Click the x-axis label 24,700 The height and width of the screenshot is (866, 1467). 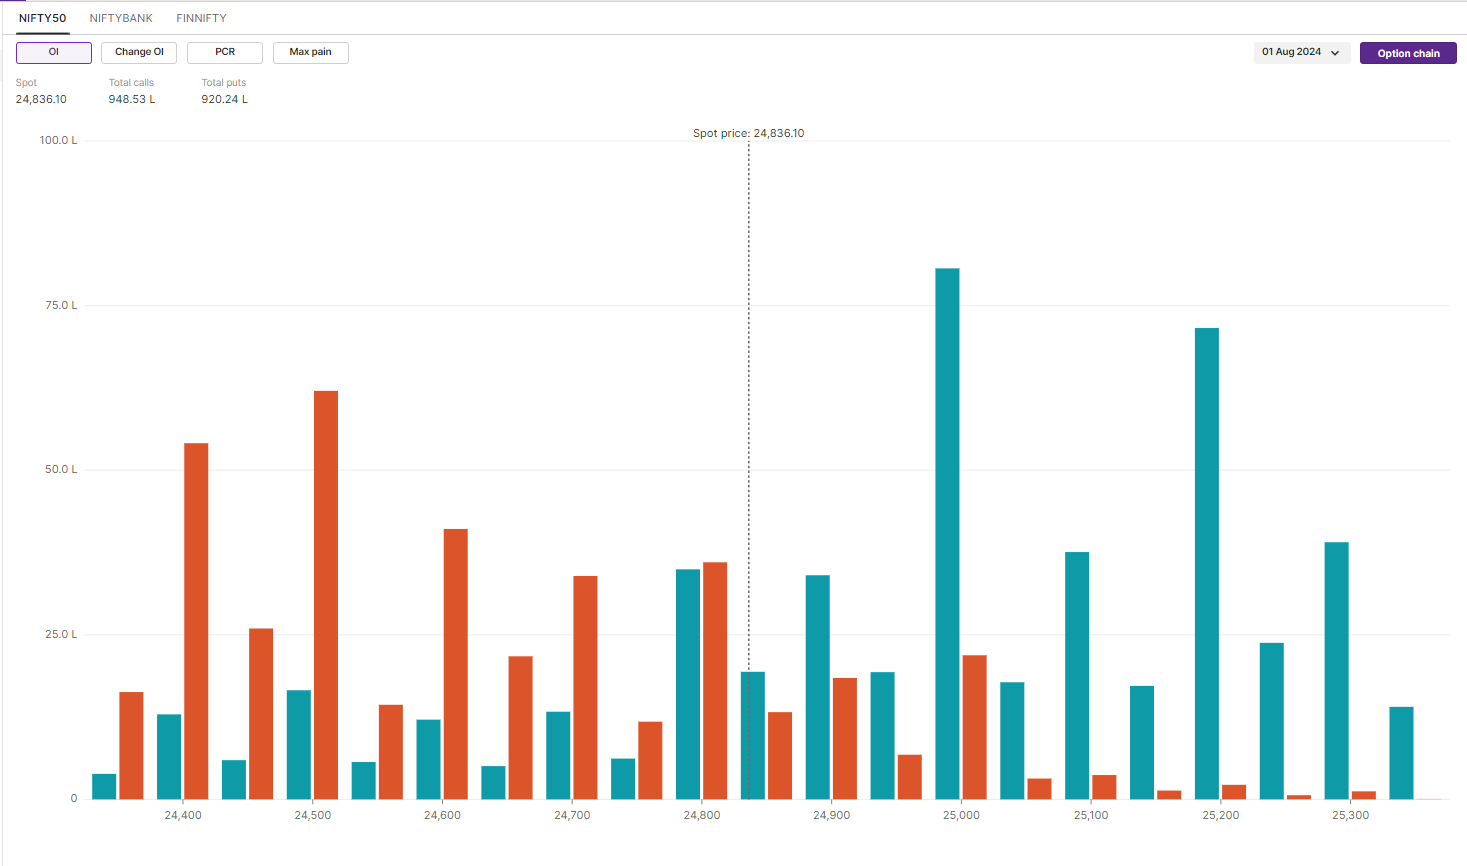click(572, 815)
